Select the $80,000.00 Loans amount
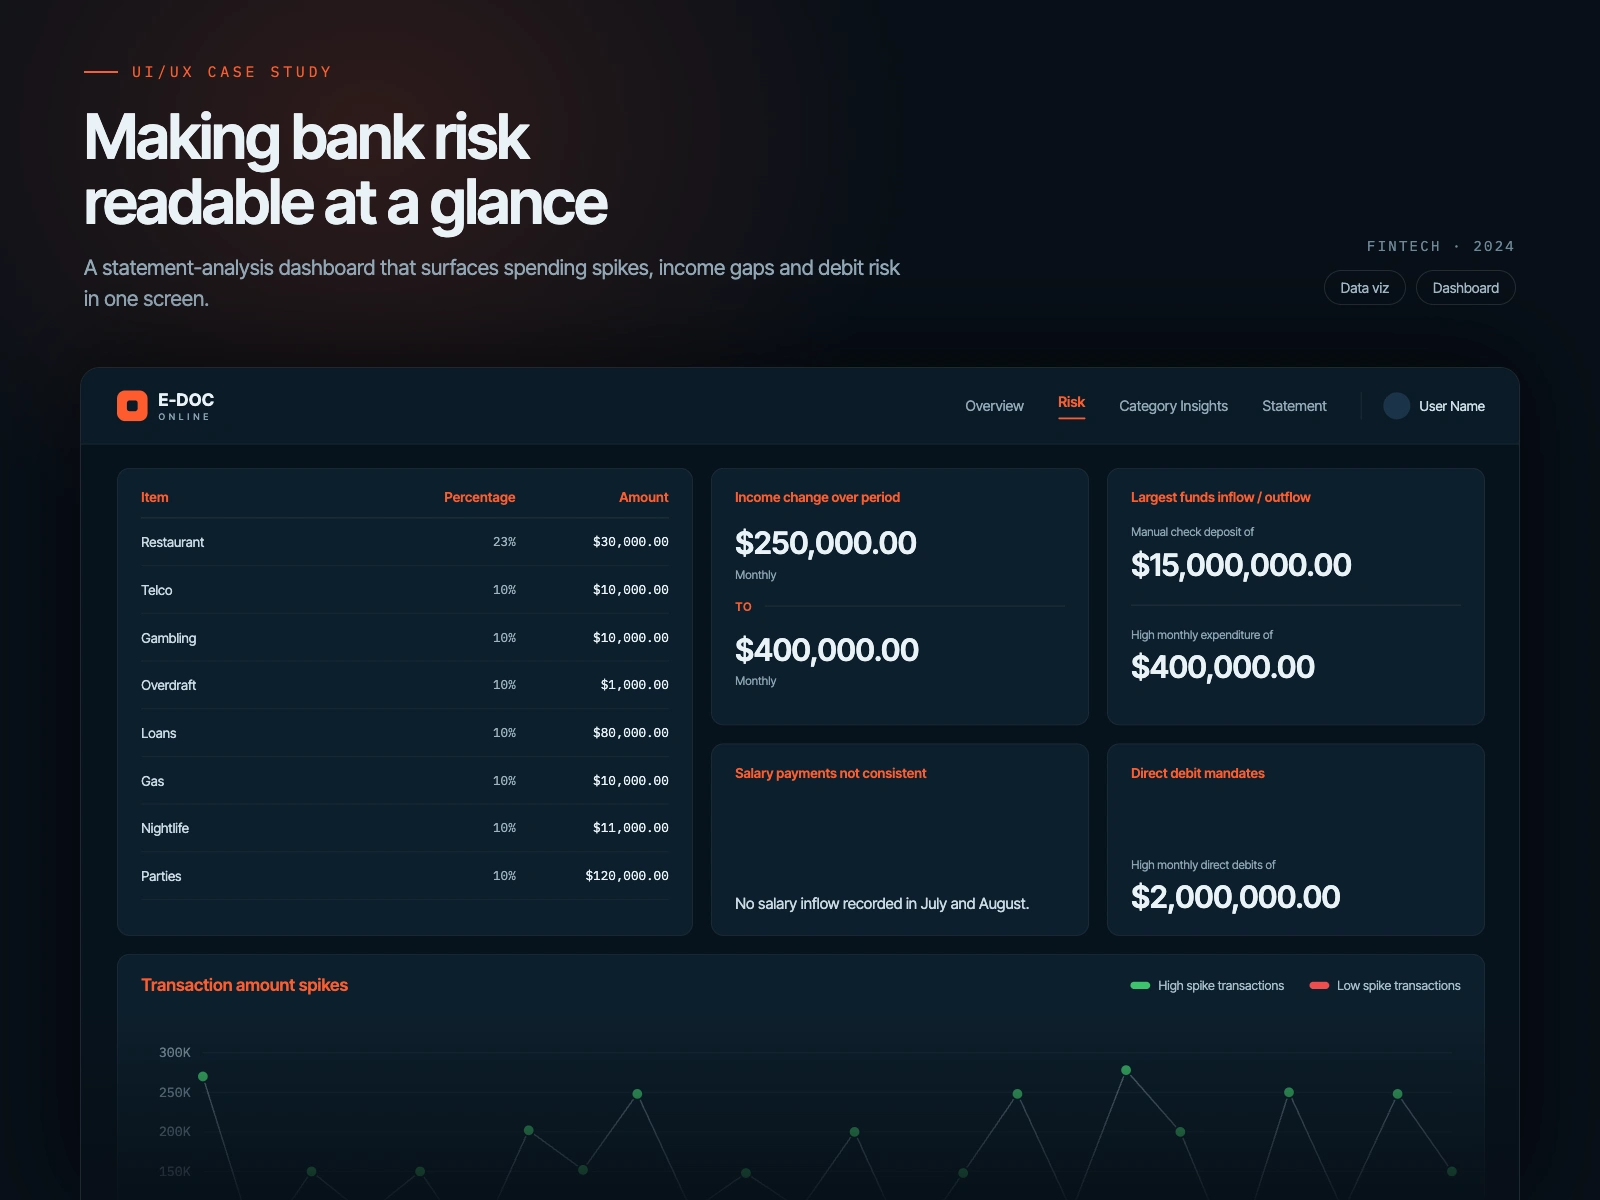This screenshot has width=1600, height=1200. coord(630,733)
